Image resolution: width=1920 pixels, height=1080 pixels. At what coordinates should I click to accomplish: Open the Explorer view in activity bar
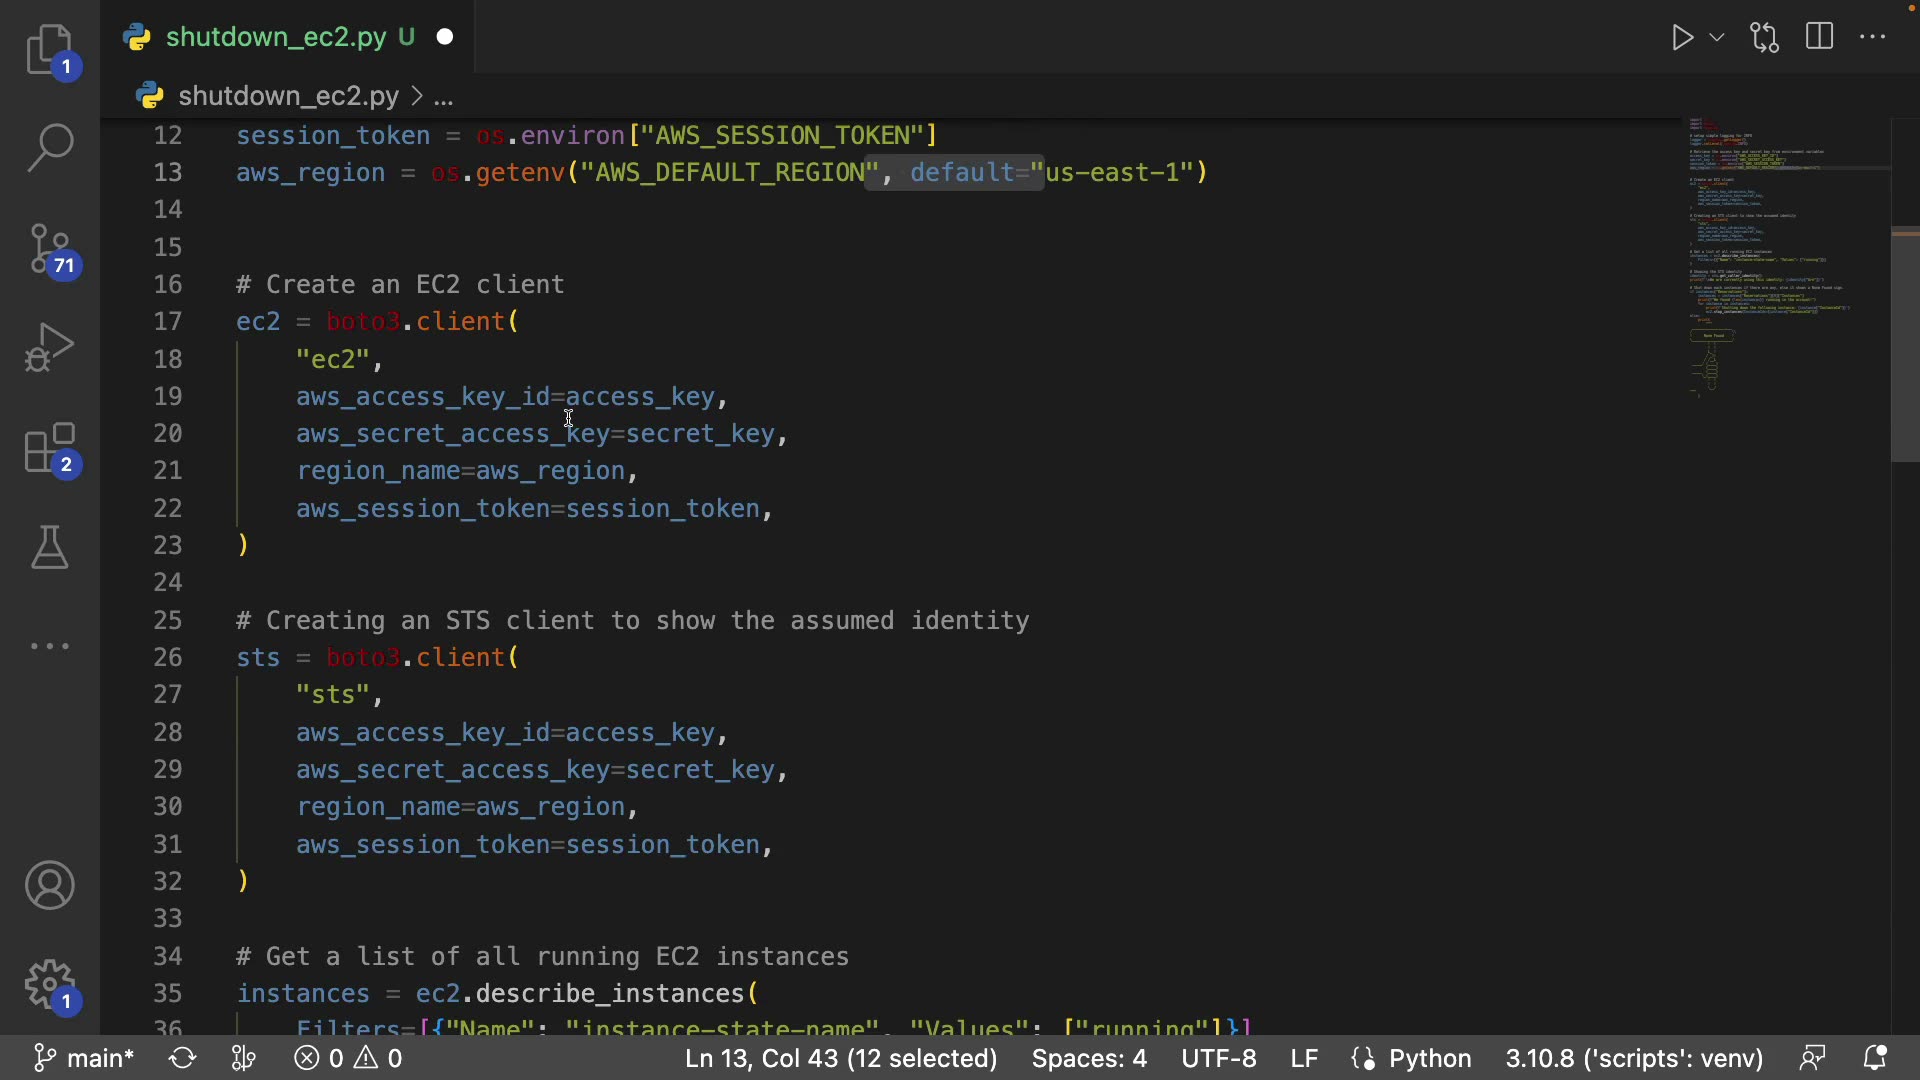49,50
